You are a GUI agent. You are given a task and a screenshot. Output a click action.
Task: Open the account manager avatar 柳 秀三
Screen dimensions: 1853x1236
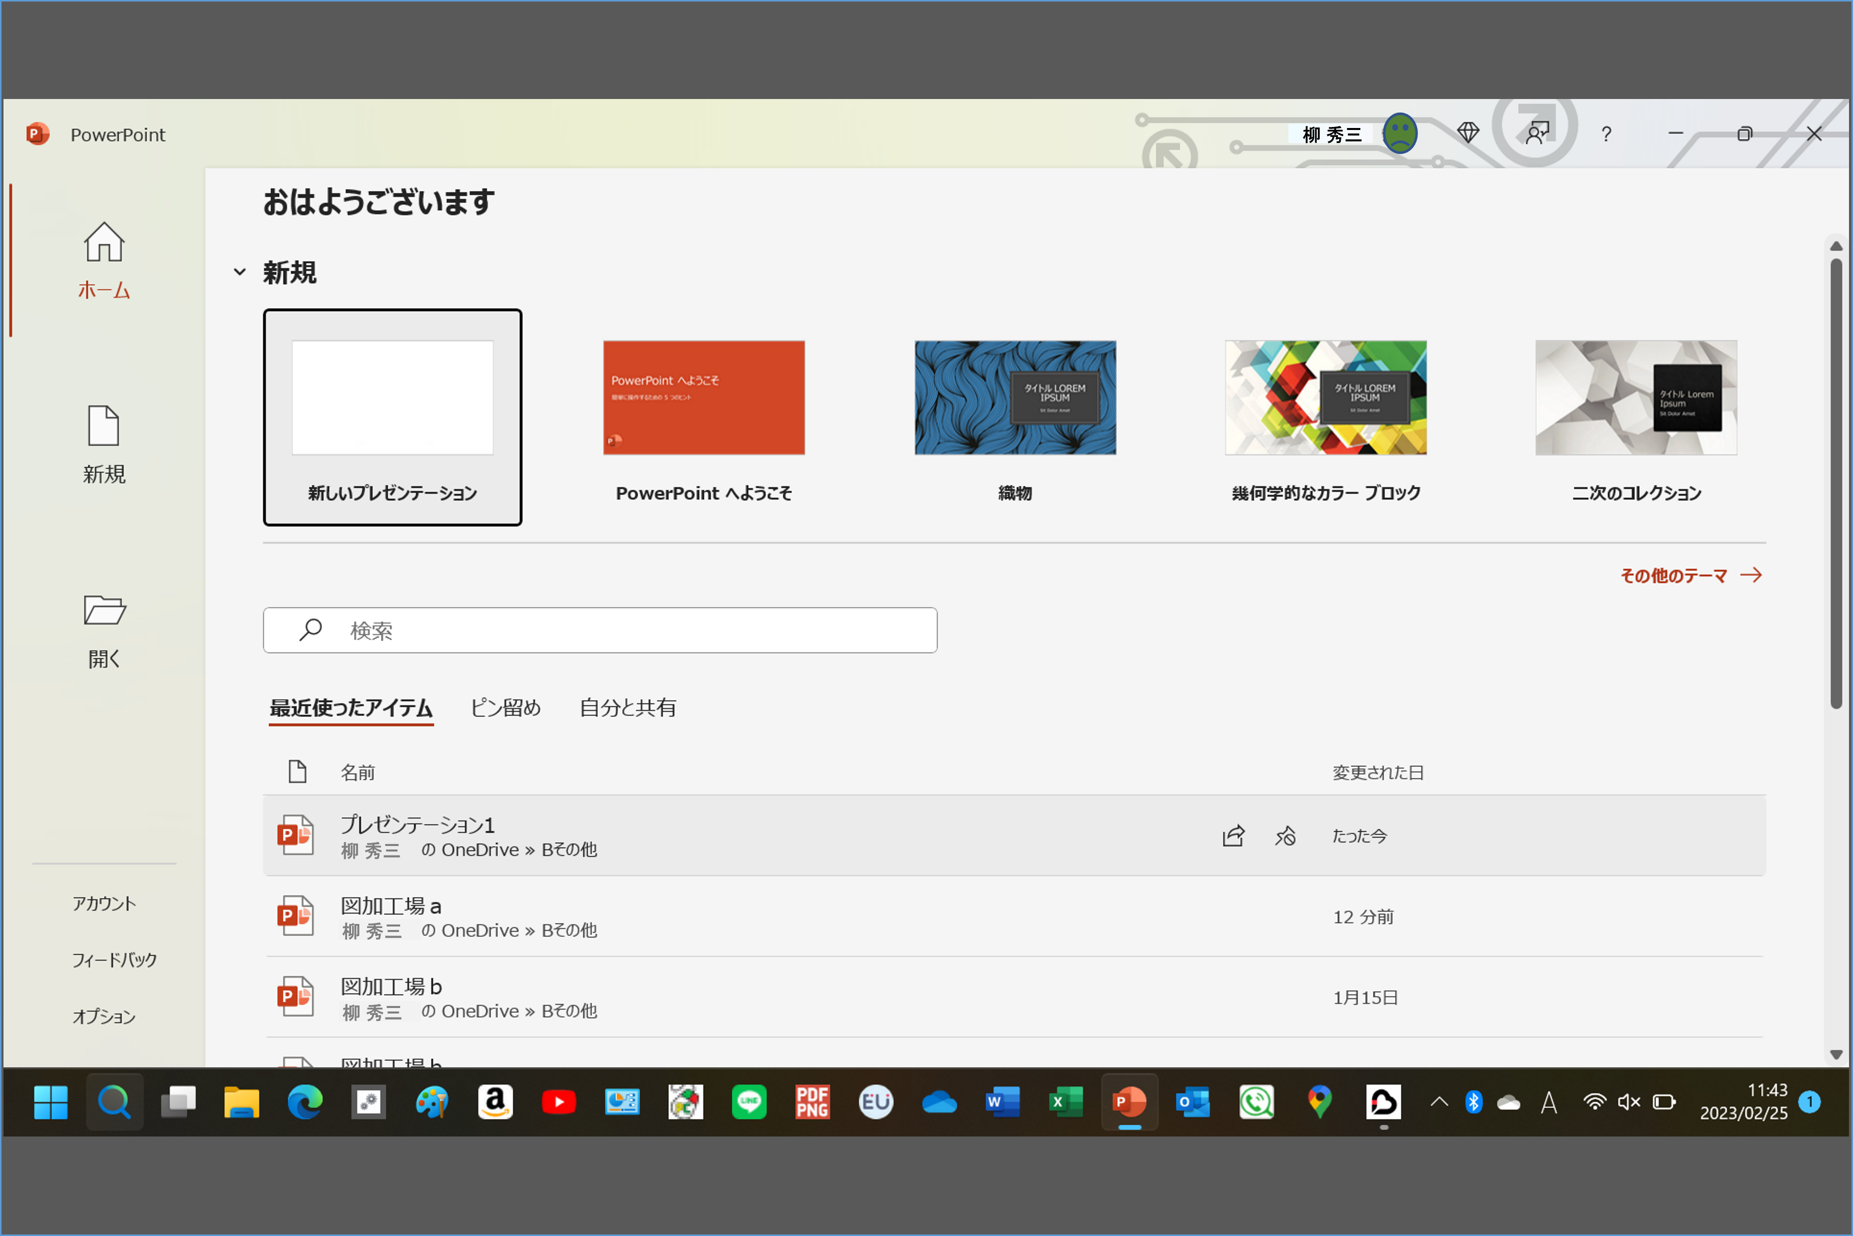[1399, 133]
